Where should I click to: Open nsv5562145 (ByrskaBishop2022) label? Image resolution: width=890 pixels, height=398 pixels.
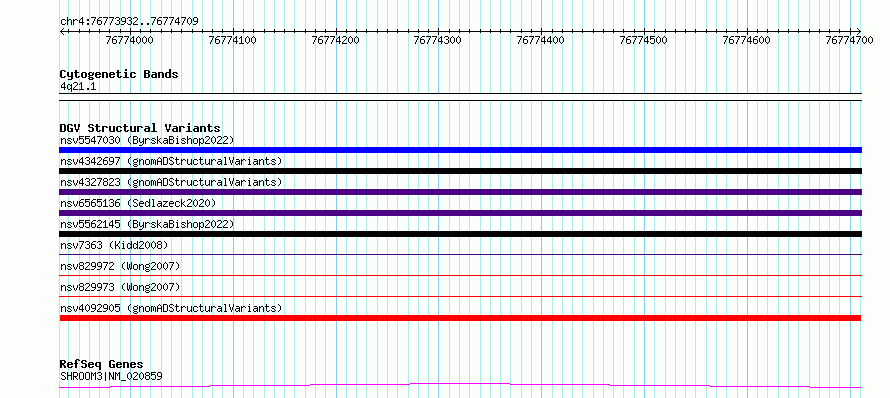pos(147,224)
